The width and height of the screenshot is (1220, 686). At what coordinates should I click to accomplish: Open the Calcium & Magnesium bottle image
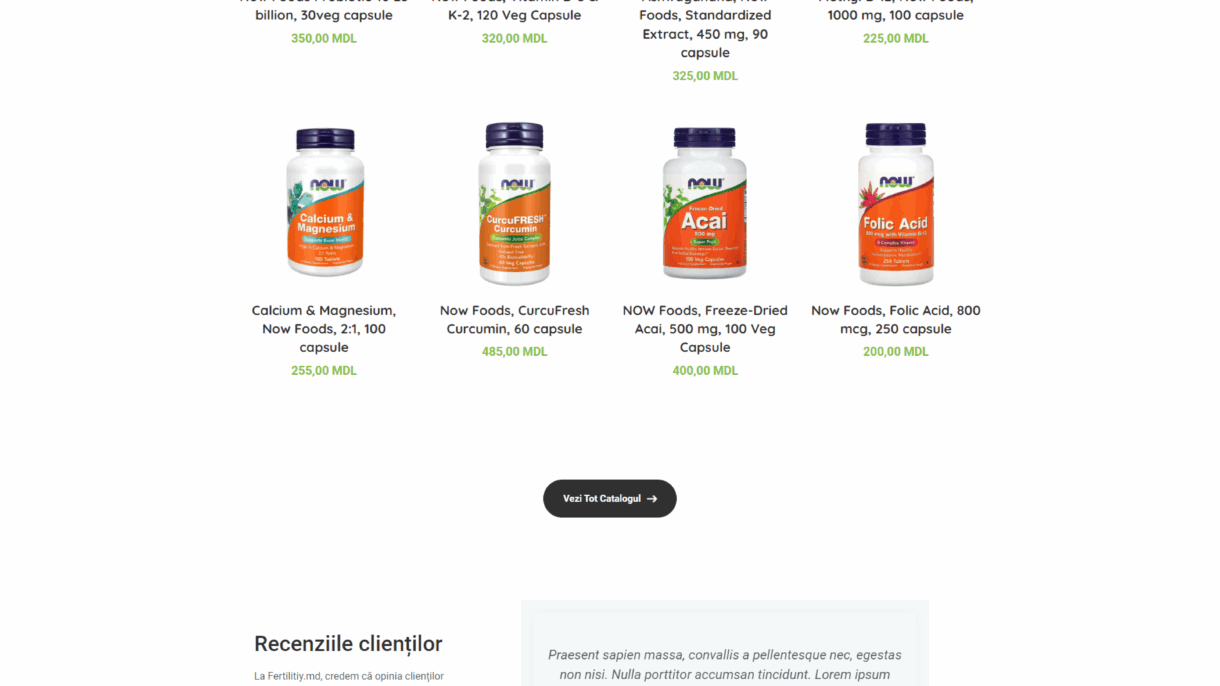[324, 202]
